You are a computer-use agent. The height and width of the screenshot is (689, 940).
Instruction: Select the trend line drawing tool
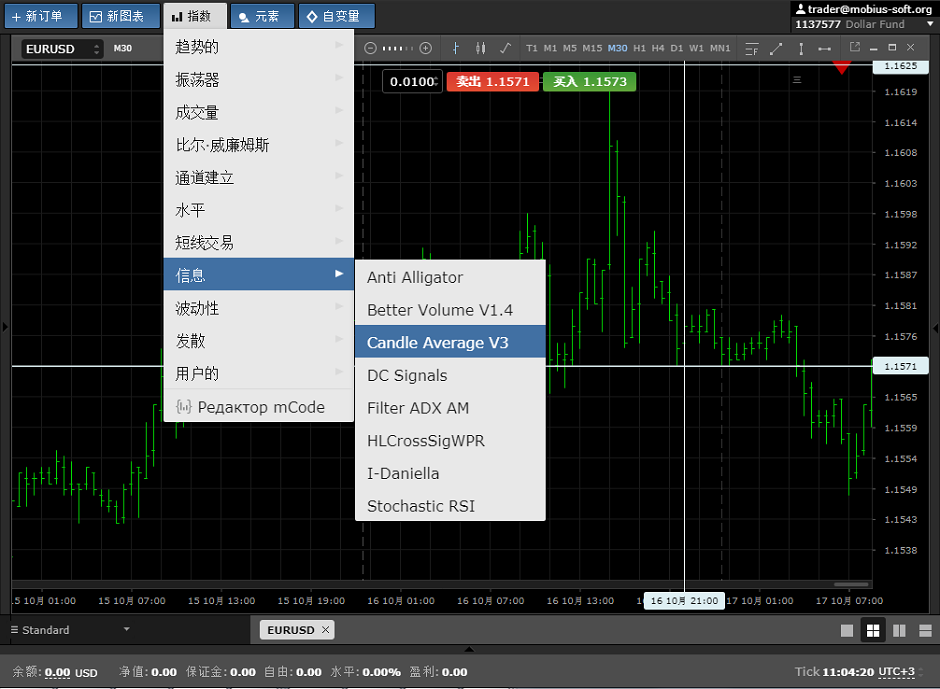(x=776, y=49)
